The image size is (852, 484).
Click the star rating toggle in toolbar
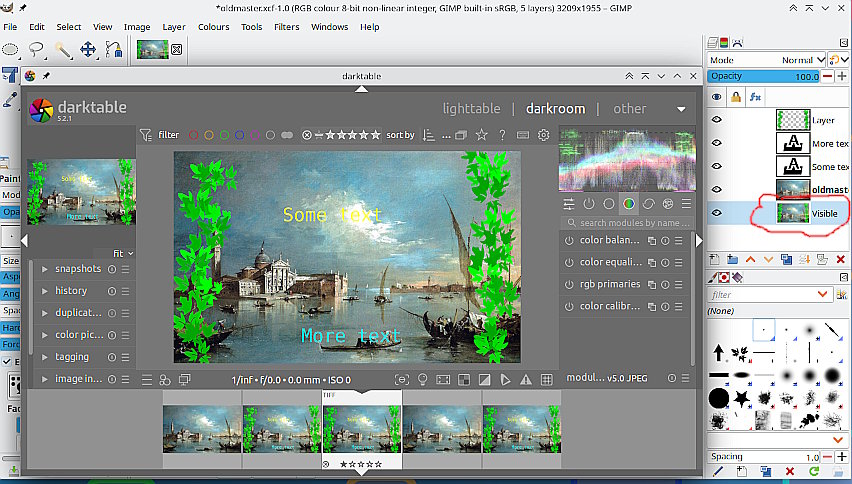point(481,135)
